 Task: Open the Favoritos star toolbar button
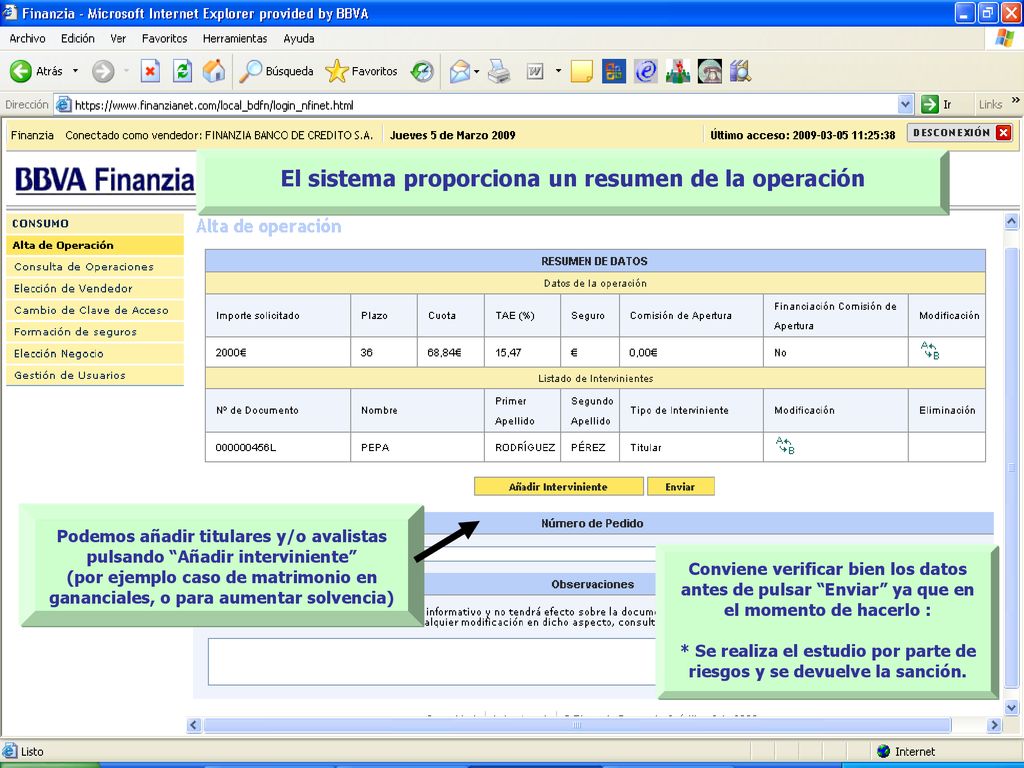(361, 71)
